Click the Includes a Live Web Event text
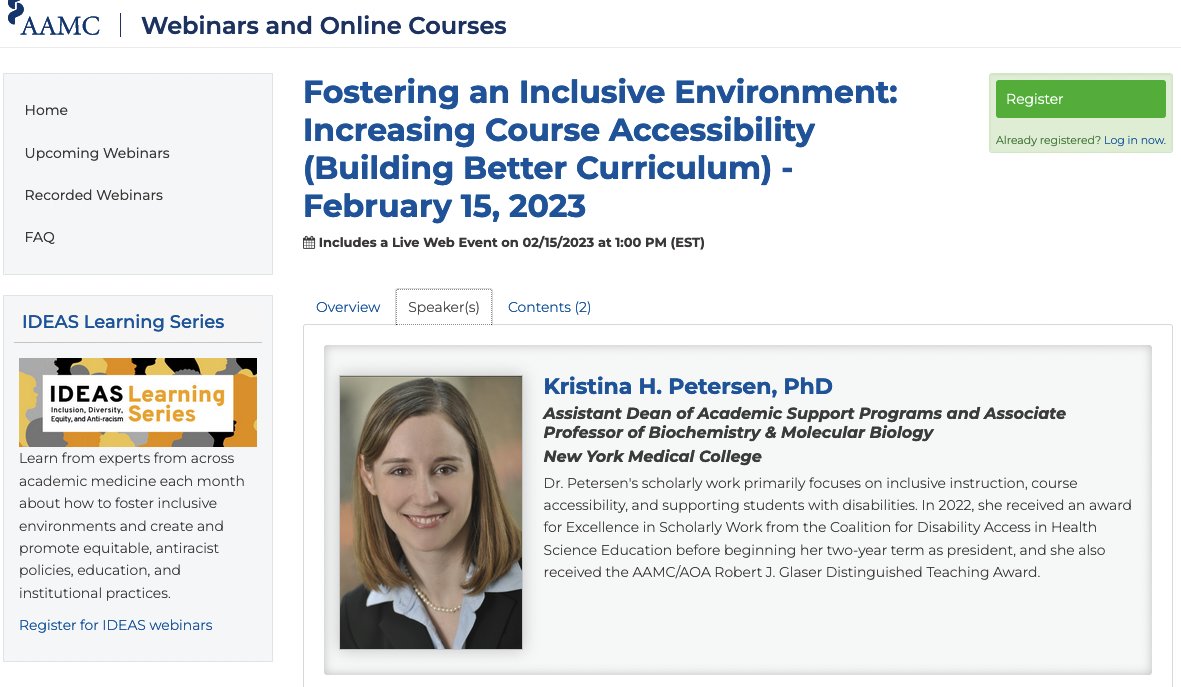1181x687 pixels. 511,243
